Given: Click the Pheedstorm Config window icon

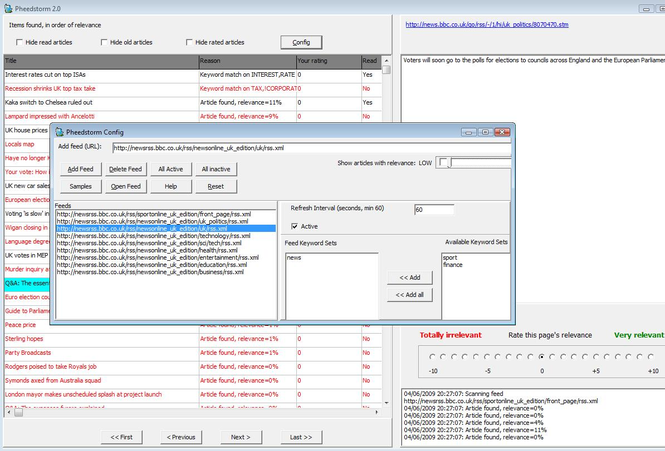Looking at the screenshot, I should pos(60,132).
